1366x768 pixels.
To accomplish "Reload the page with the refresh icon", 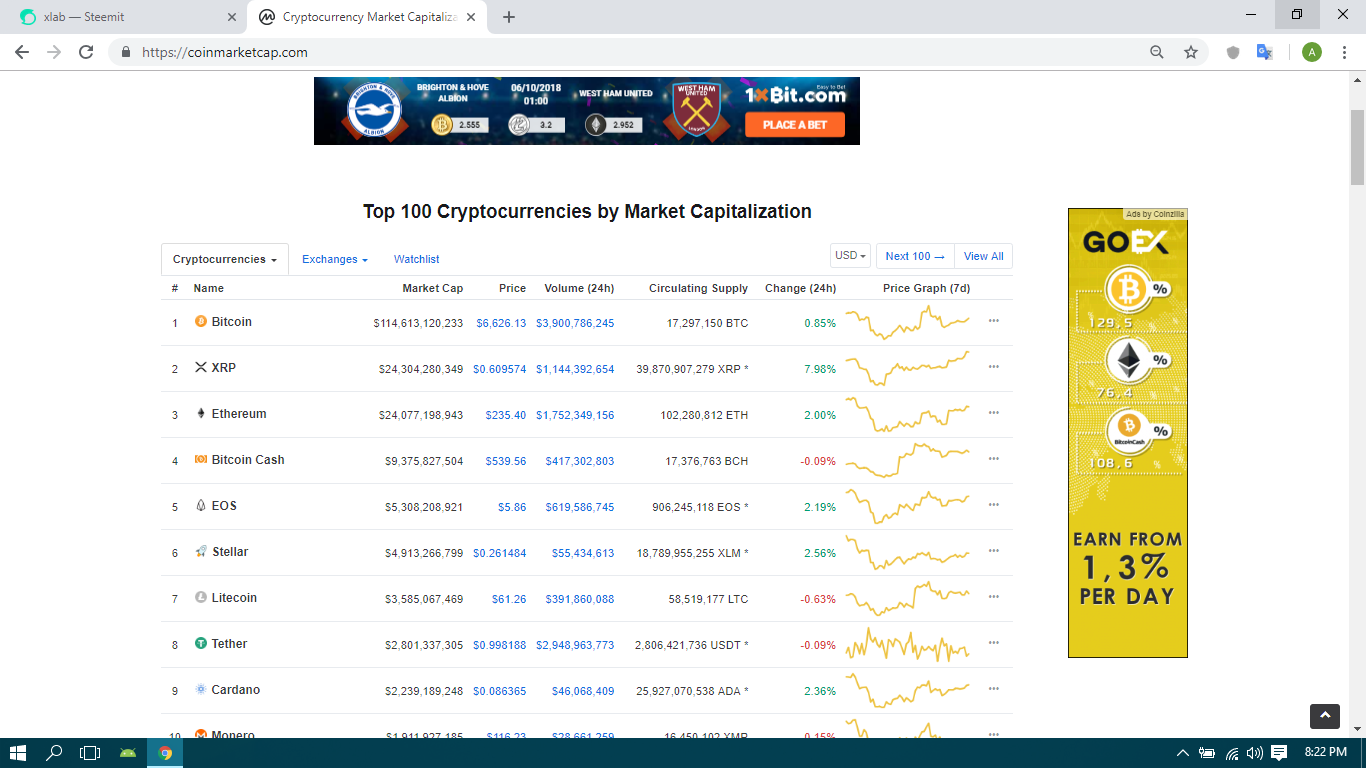I will pyautogui.click(x=87, y=52).
